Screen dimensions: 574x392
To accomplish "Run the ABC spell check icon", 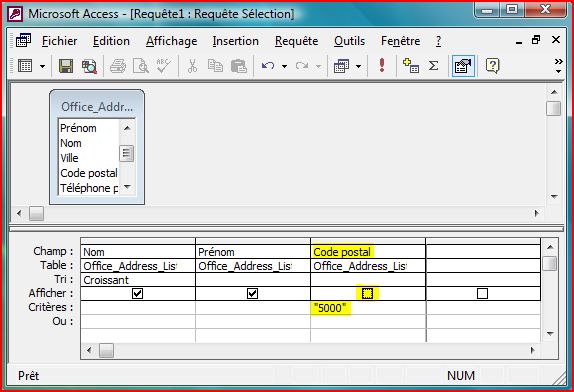I will pyautogui.click(x=163, y=66).
